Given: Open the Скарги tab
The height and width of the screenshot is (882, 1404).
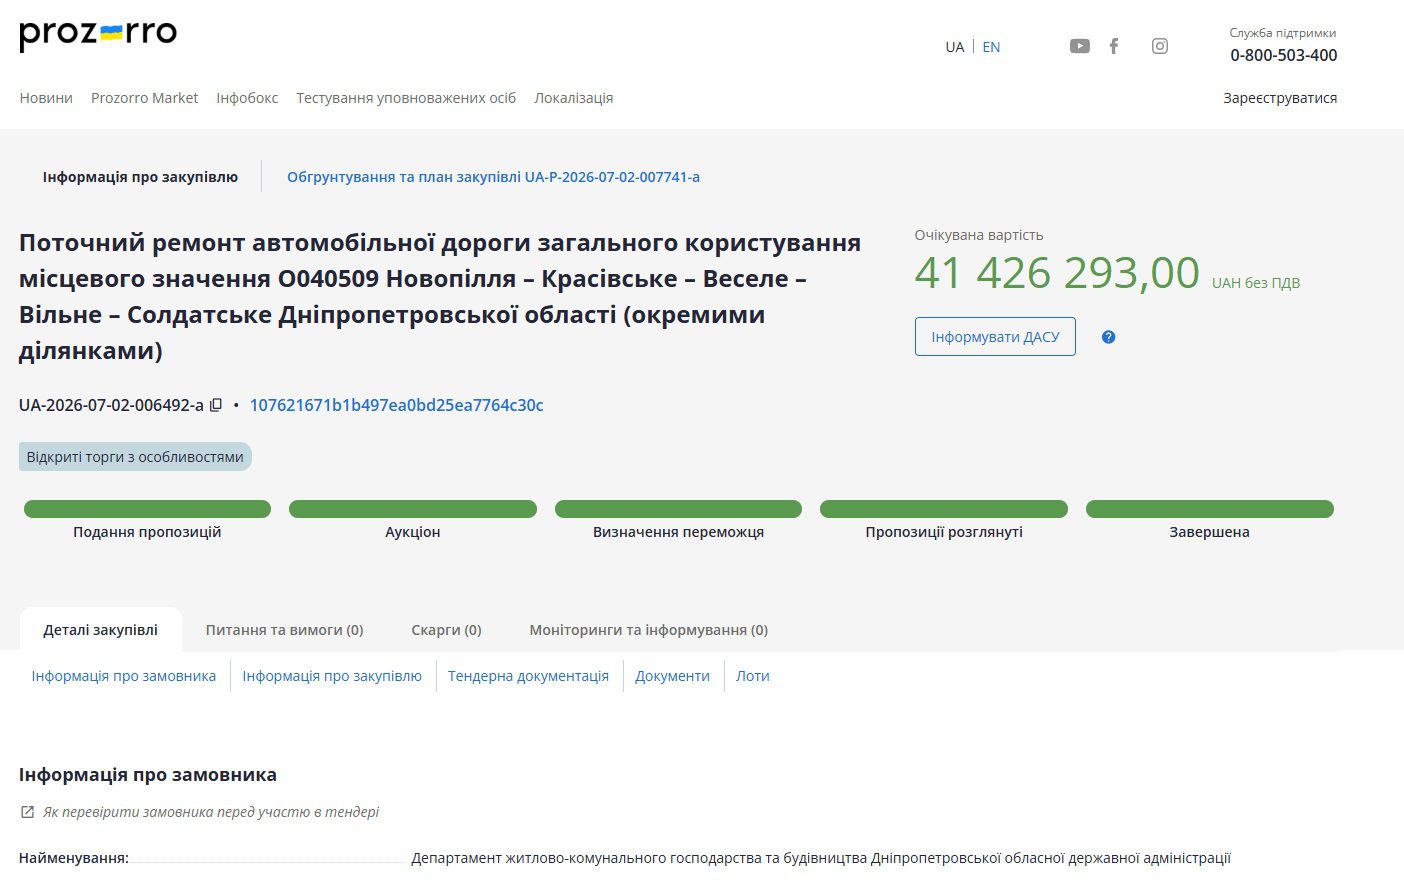Looking at the screenshot, I should click(x=446, y=630).
